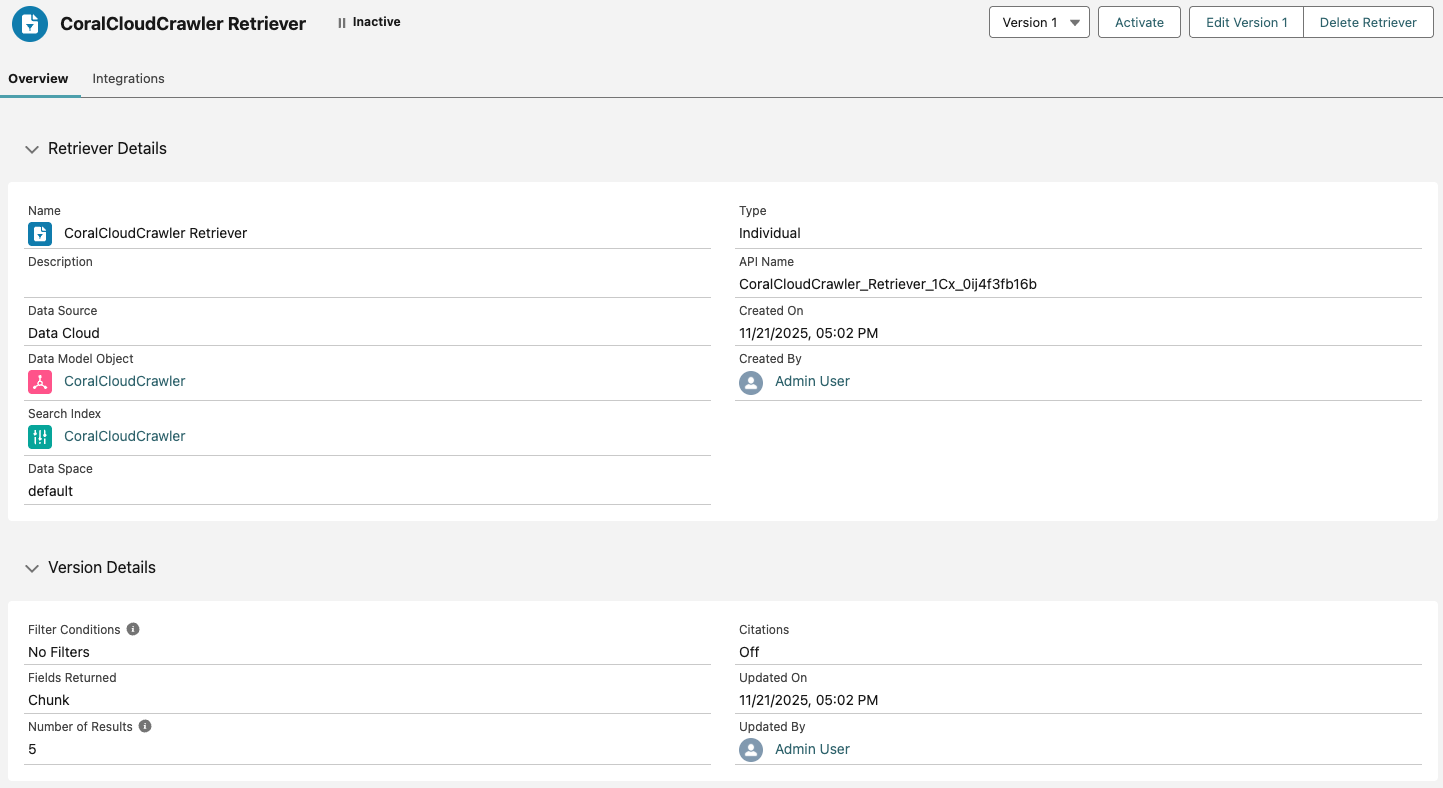Click the Updated By user avatar
Viewport: 1443px width, 788px height.
[x=751, y=750]
